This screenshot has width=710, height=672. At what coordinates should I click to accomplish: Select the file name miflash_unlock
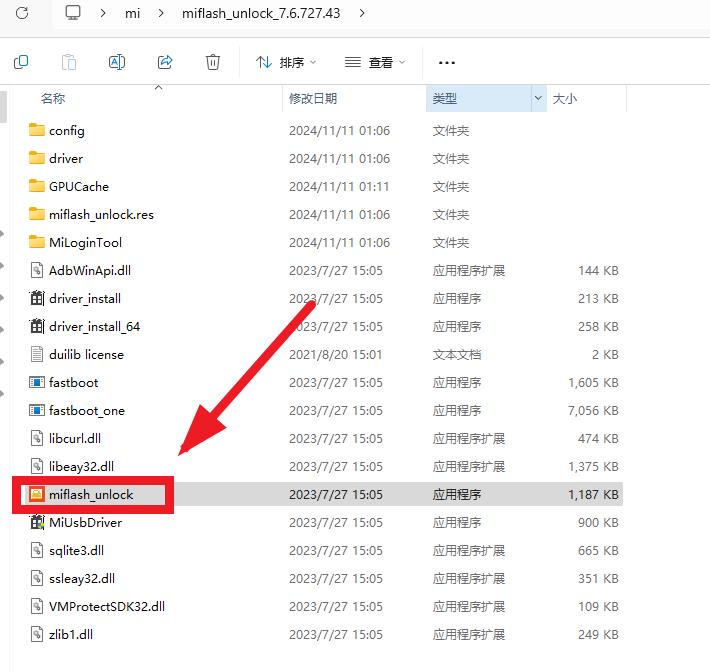point(91,494)
